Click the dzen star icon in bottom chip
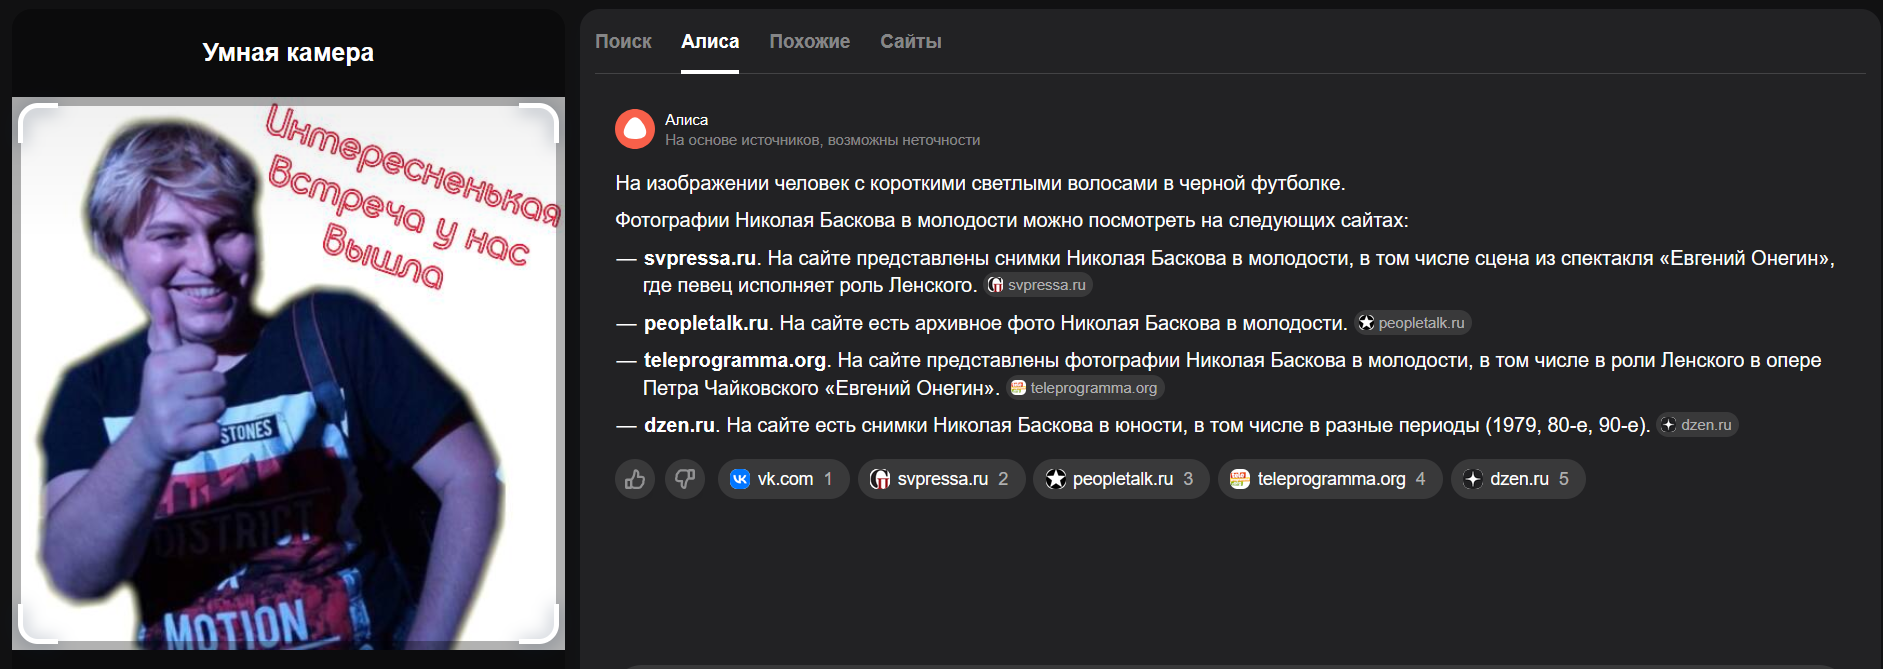Viewport: 1883px width, 669px height. click(x=1473, y=479)
